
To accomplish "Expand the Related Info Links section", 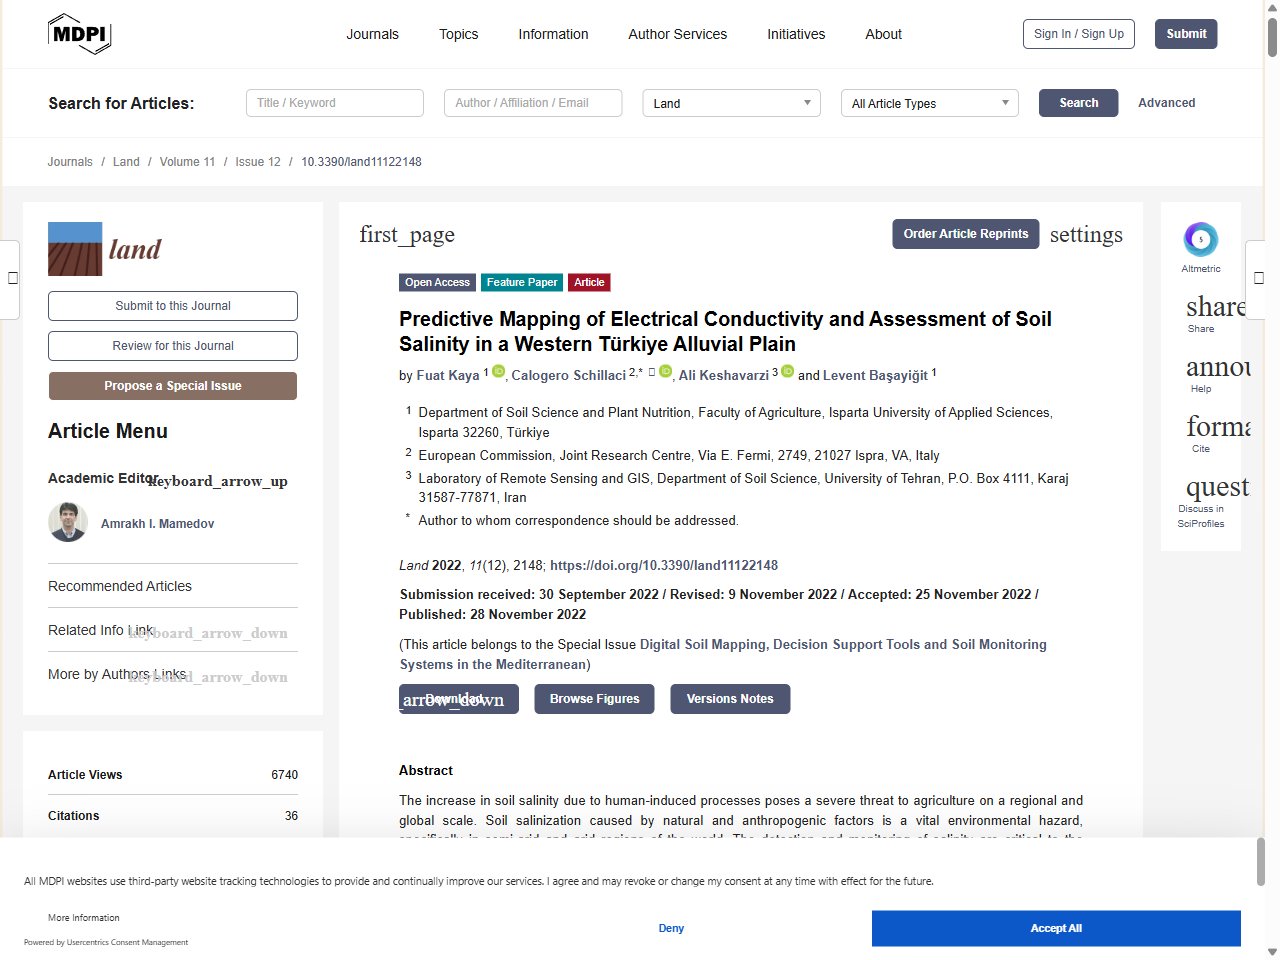I will pyautogui.click(x=208, y=633).
